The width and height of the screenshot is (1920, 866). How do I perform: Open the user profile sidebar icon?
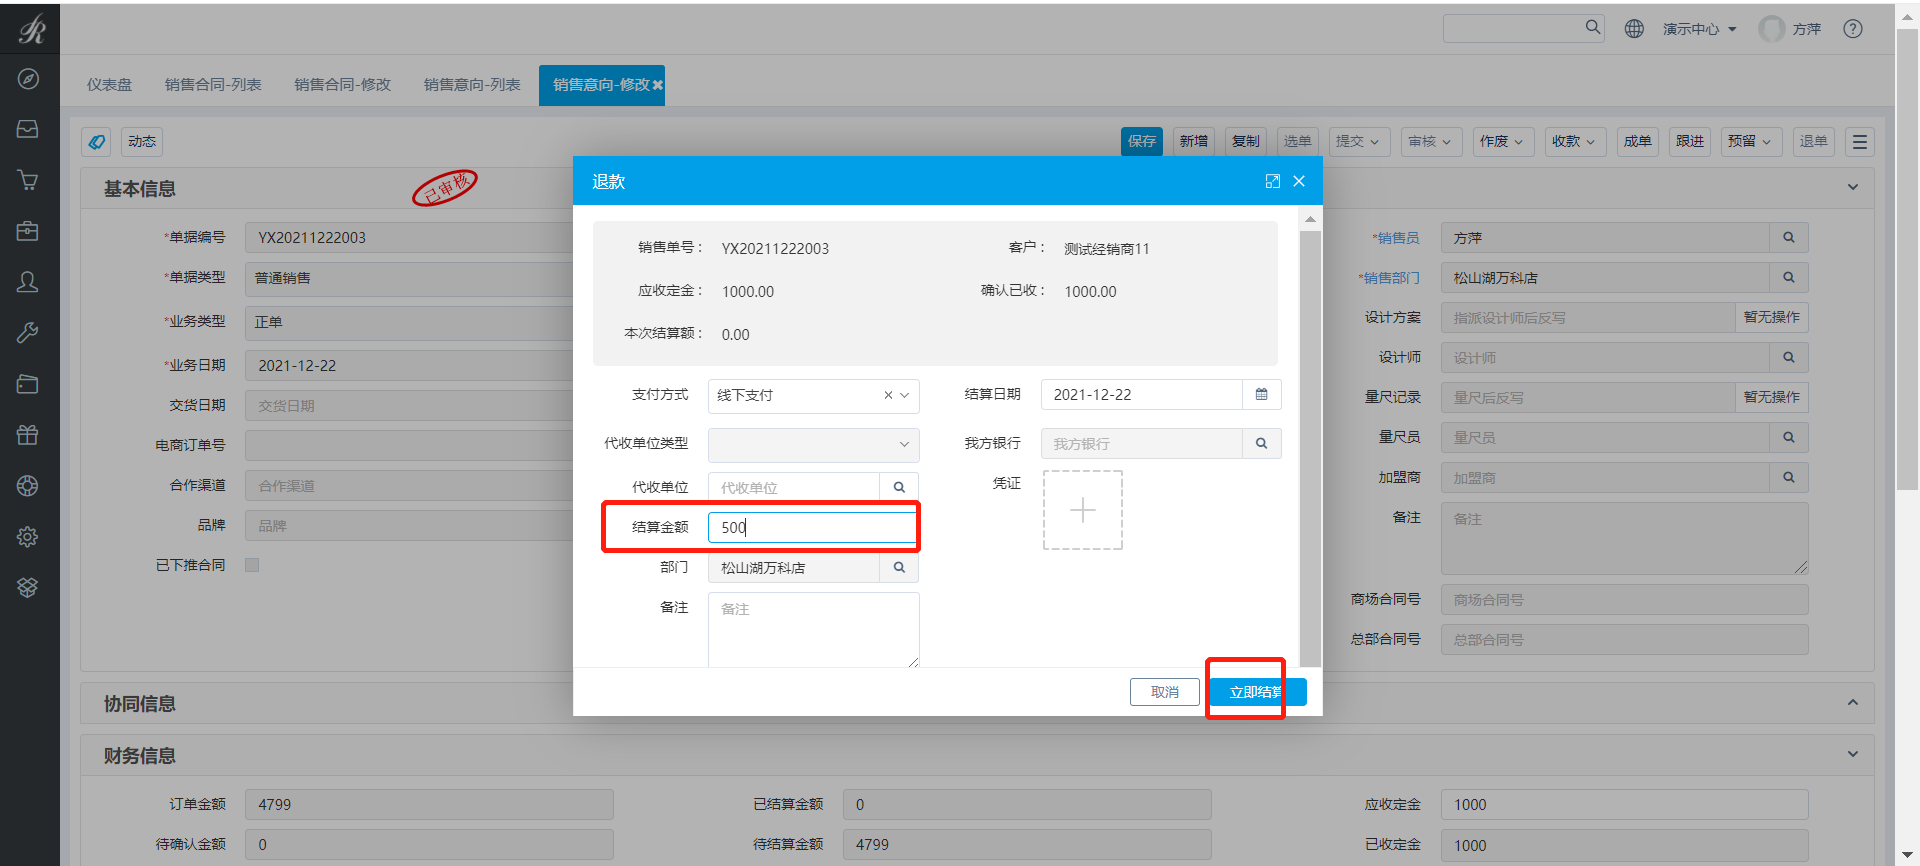pyautogui.click(x=28, y=282)
